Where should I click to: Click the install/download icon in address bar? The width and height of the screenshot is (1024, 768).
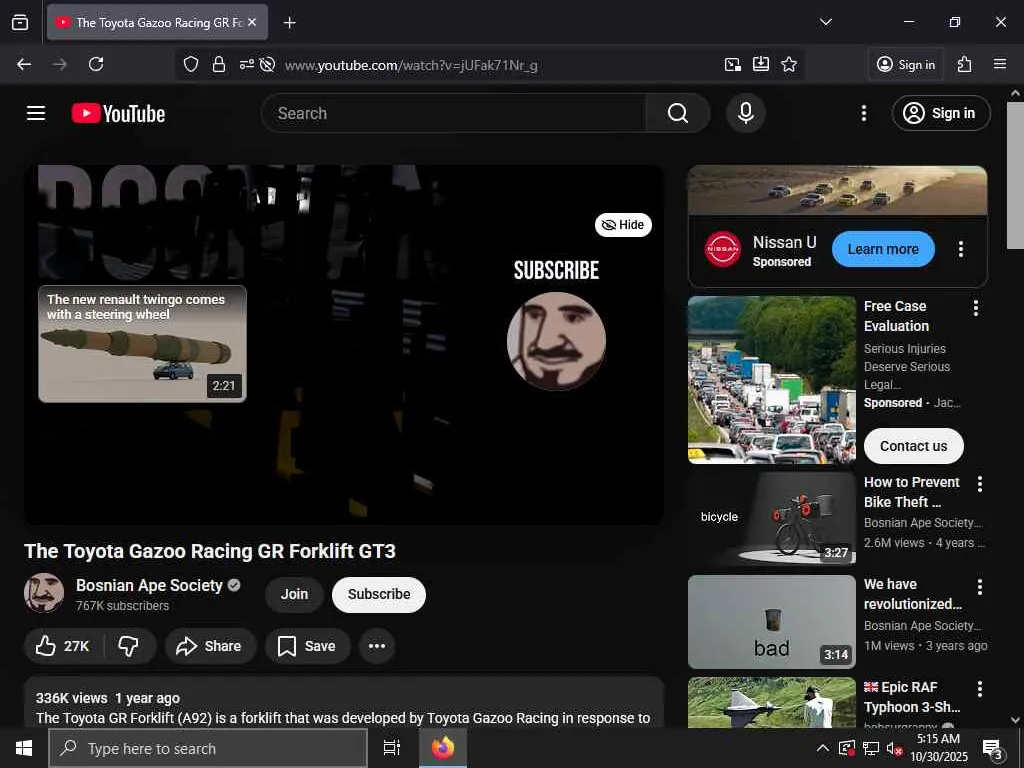761,64
